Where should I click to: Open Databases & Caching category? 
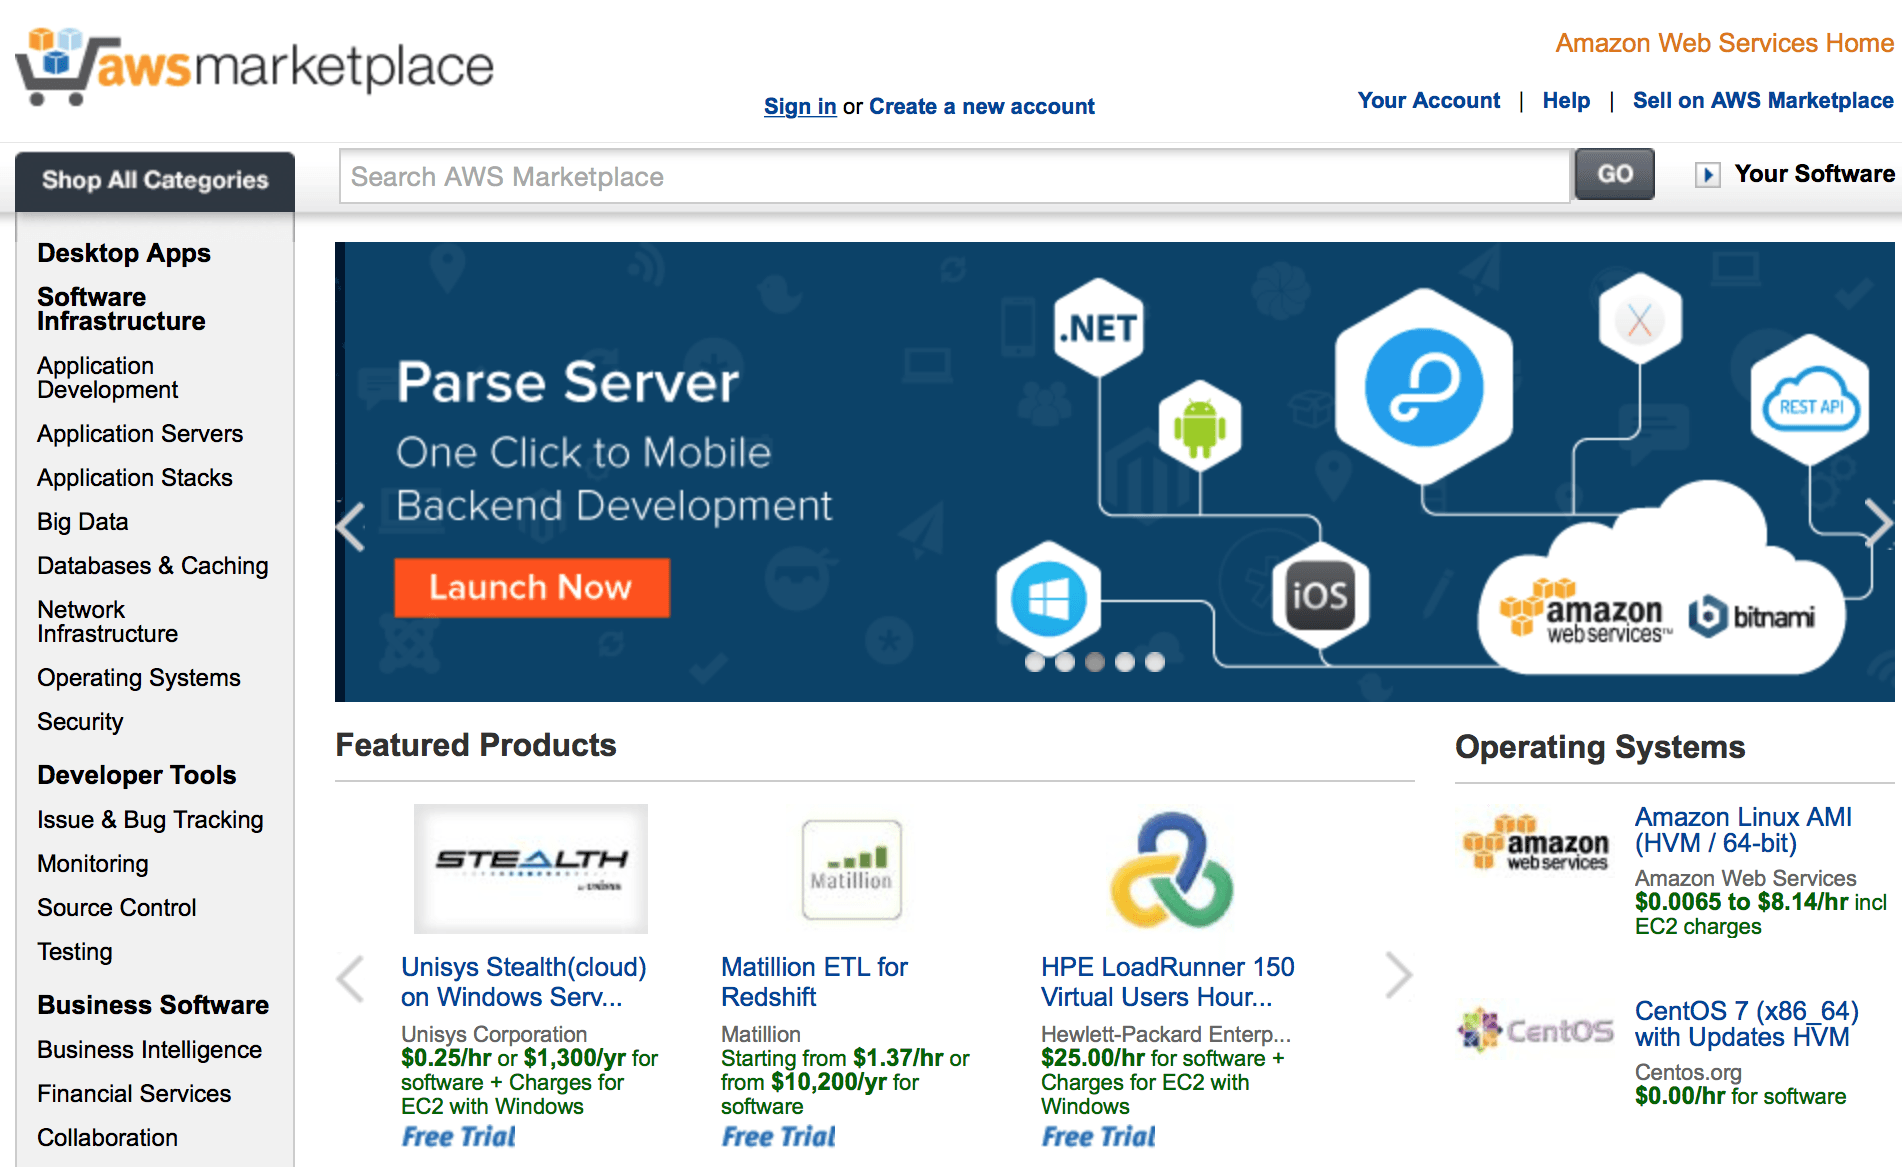pyautogui.click(x=153, y=566)
